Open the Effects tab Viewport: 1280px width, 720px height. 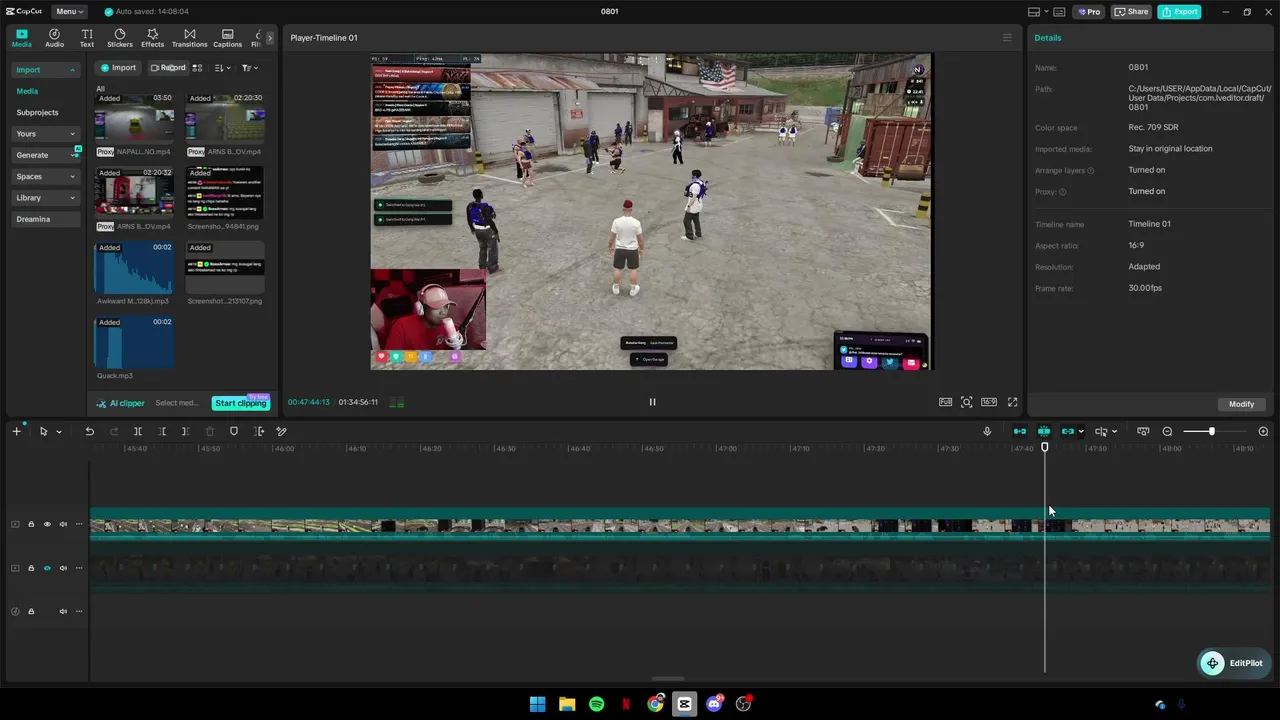(153, 38)
